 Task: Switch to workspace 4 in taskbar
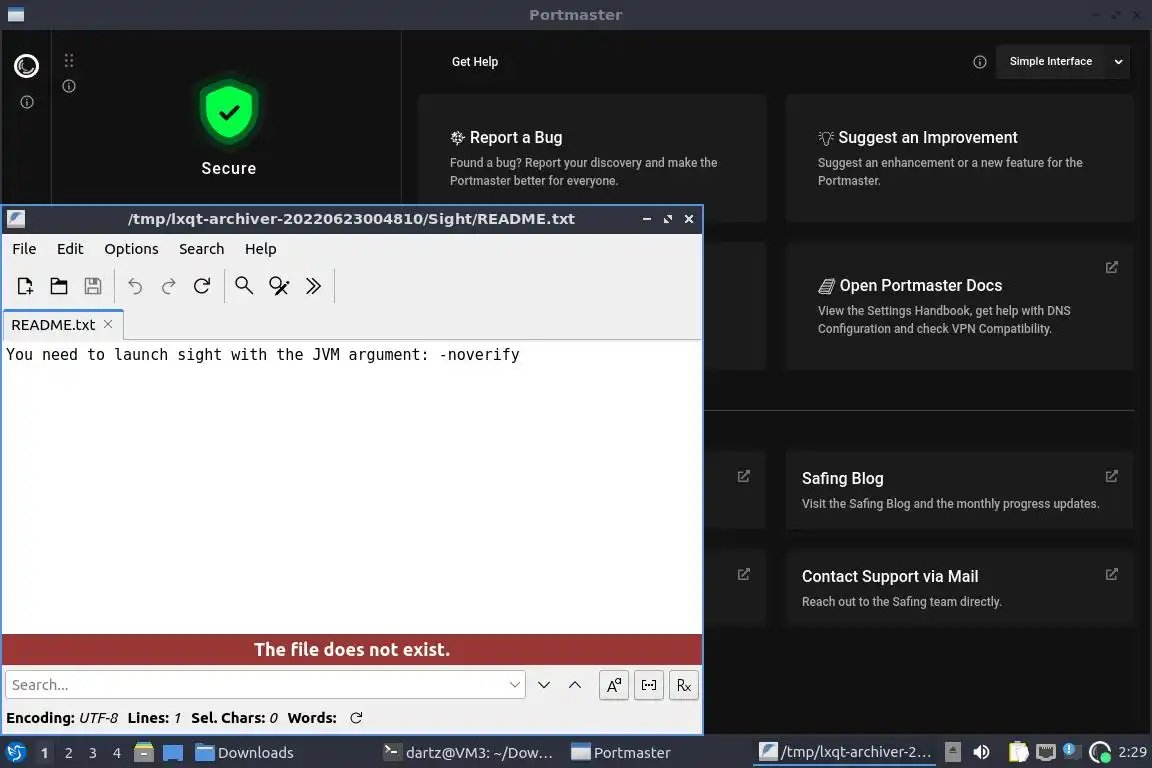tap(117, 753)
